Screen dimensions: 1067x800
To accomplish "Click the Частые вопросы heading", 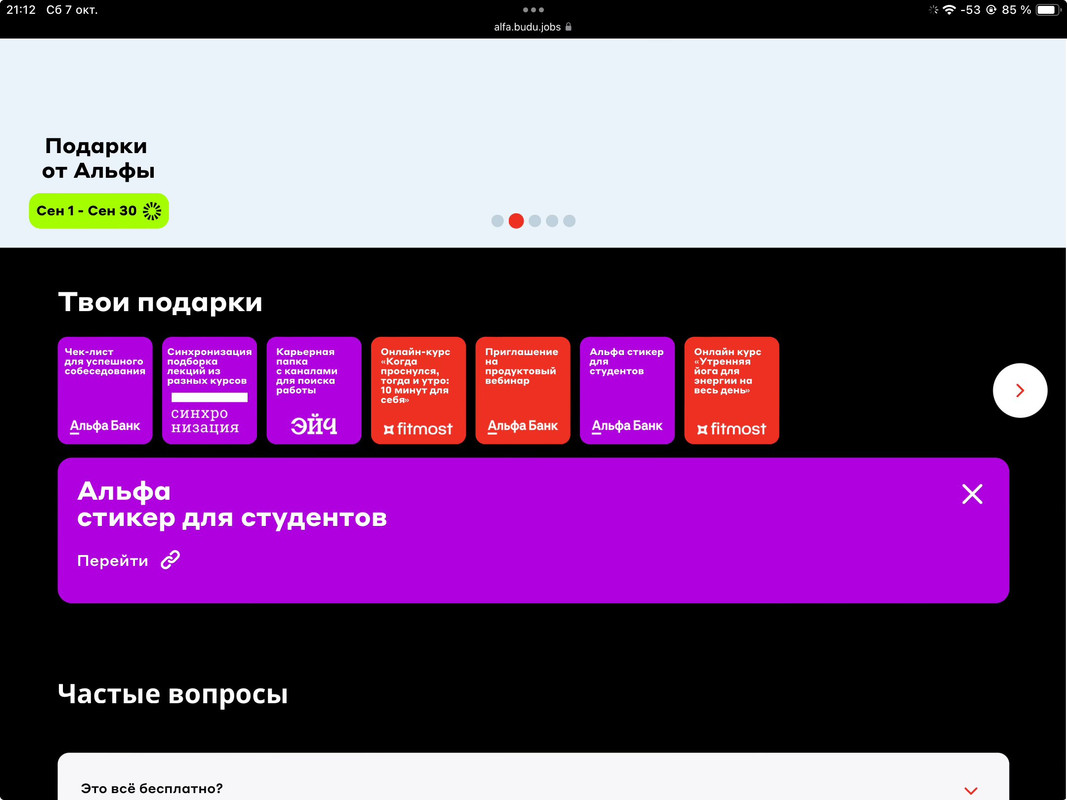I will coord(173,694).
